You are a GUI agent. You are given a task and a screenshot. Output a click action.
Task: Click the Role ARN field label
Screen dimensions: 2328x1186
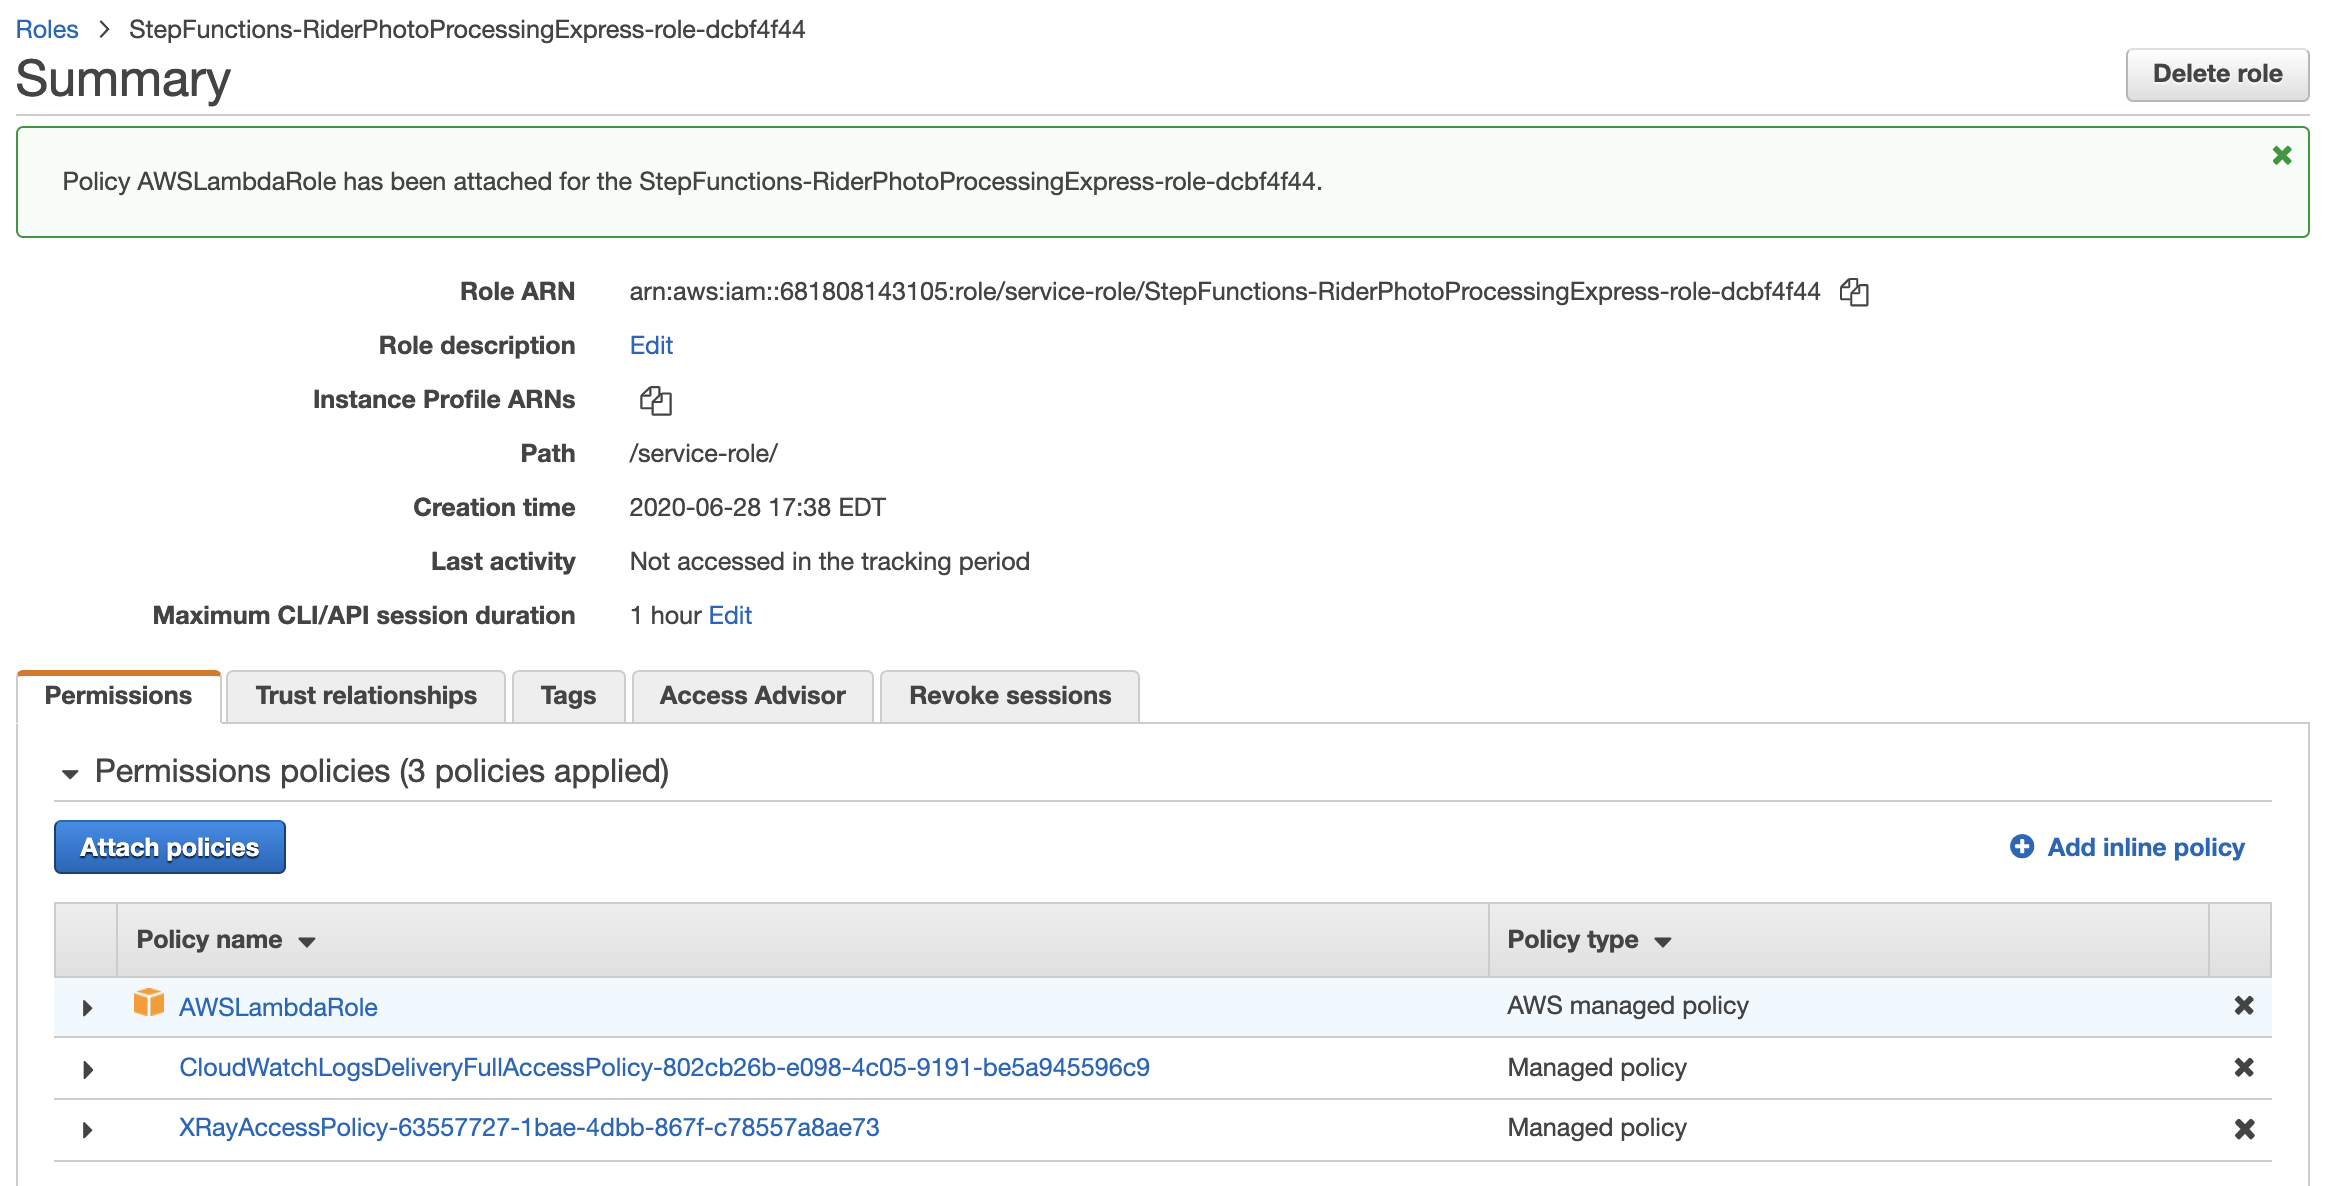pyautogui.click(x=517, y=291)
